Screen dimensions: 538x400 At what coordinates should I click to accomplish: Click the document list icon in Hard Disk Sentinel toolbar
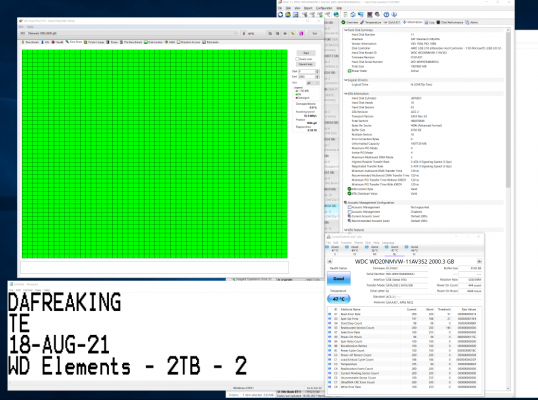click(x=345, y=14)
